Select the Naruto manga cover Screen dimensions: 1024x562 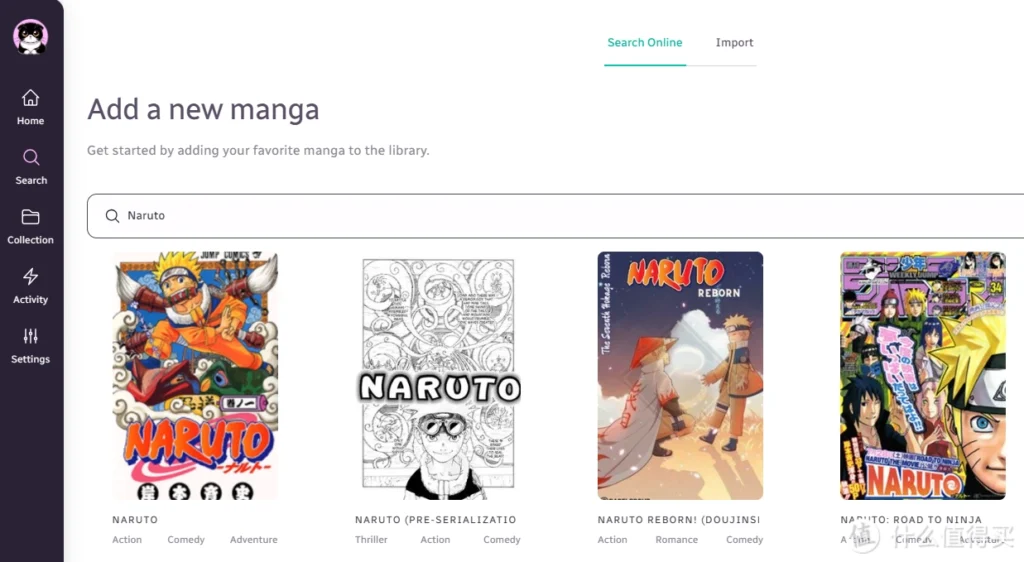click(x=195, y=375)
